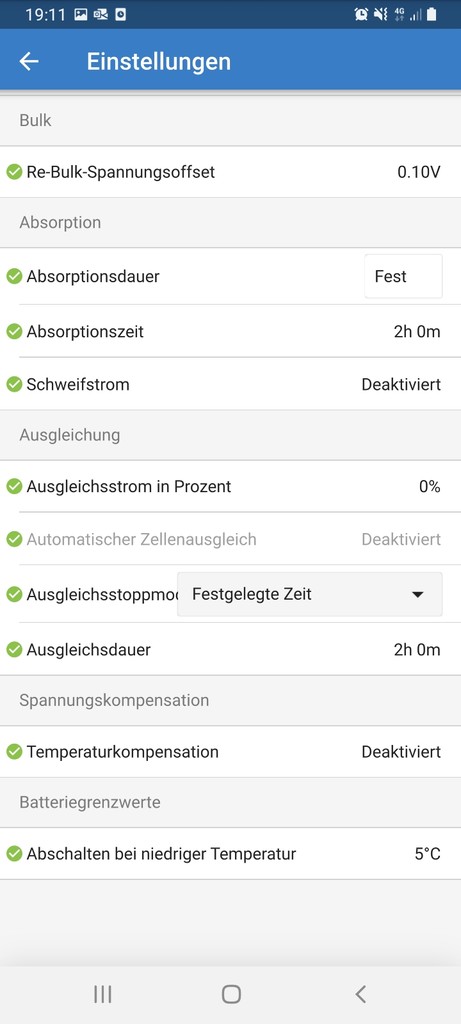The height and width of the screenshot is (1024, 461).
Task: Open the Absorptionsdauer Fest selector
Action: click(403, 277)
